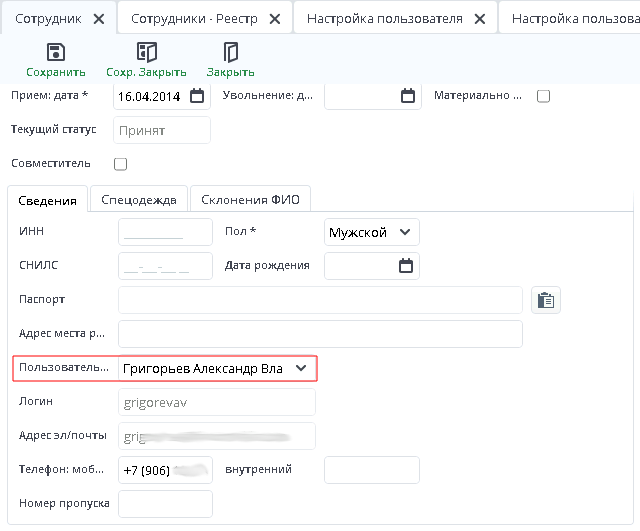
Task: Enable the Совместитель checkbox
Action: [121, 164]
